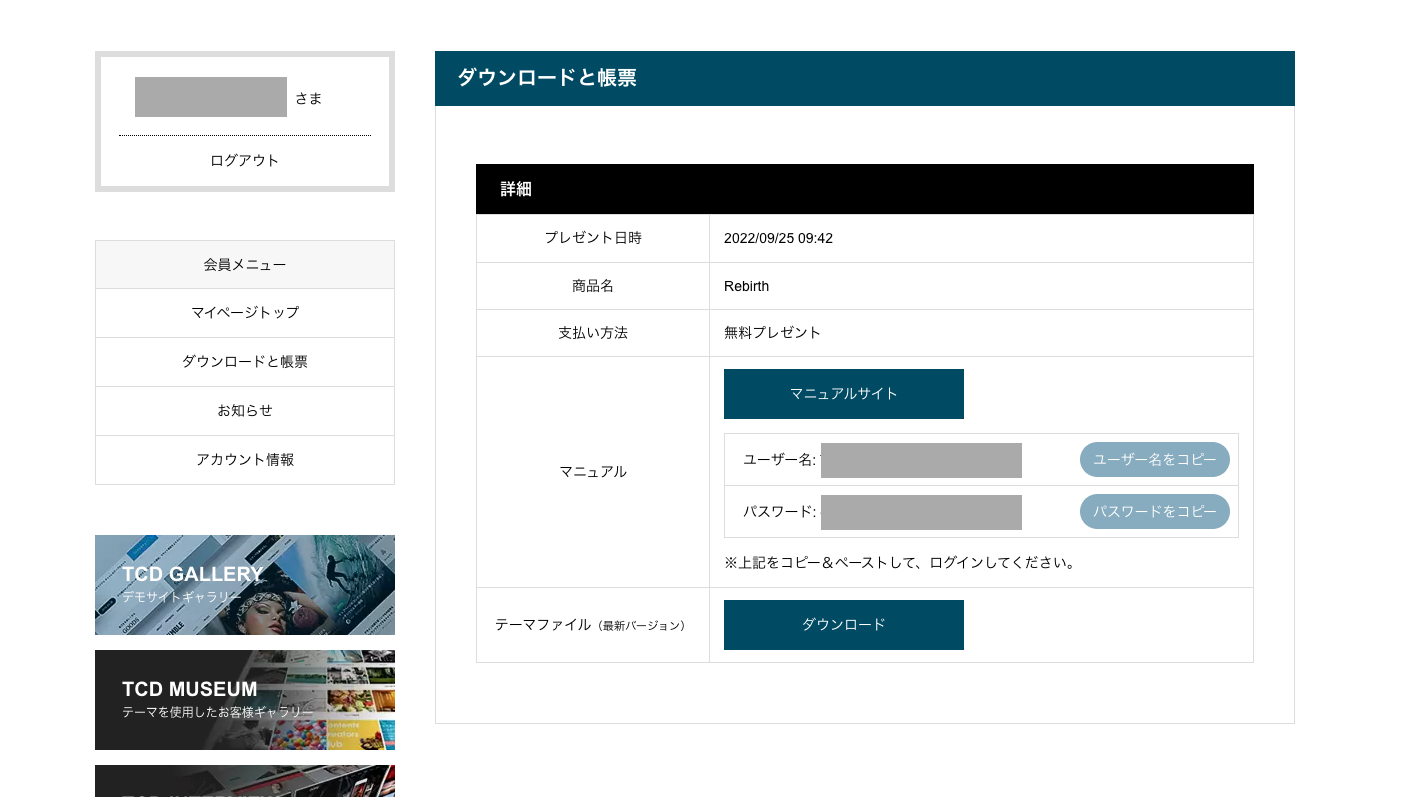The width and height of the screenshot is (1409, 797).
Task: Open the マニュアルサイト button
Action: pyautogui.click(x=844, y=394)
